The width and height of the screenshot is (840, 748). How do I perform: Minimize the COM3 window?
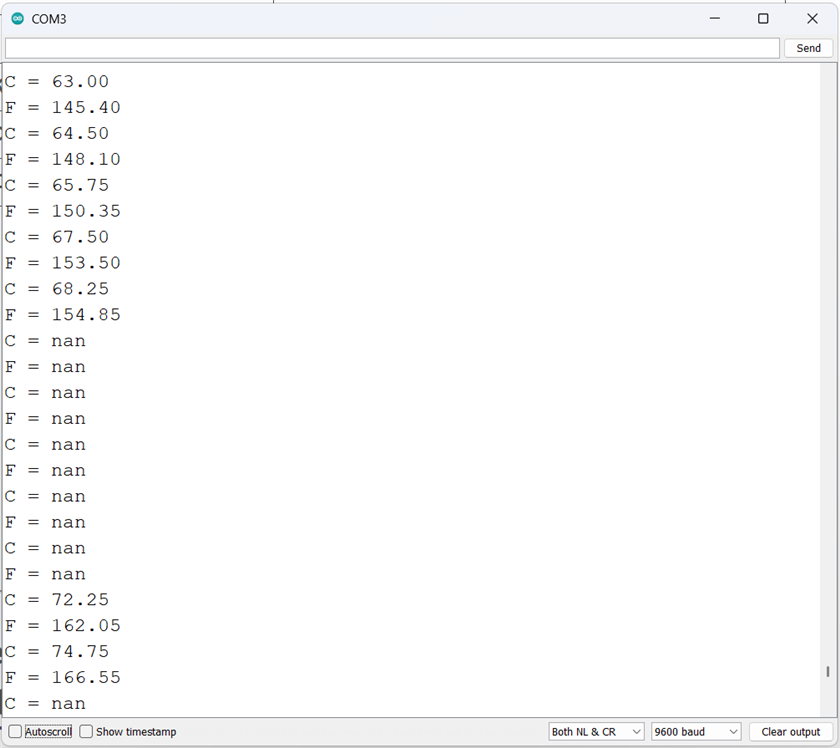click(x=715, y=19)
